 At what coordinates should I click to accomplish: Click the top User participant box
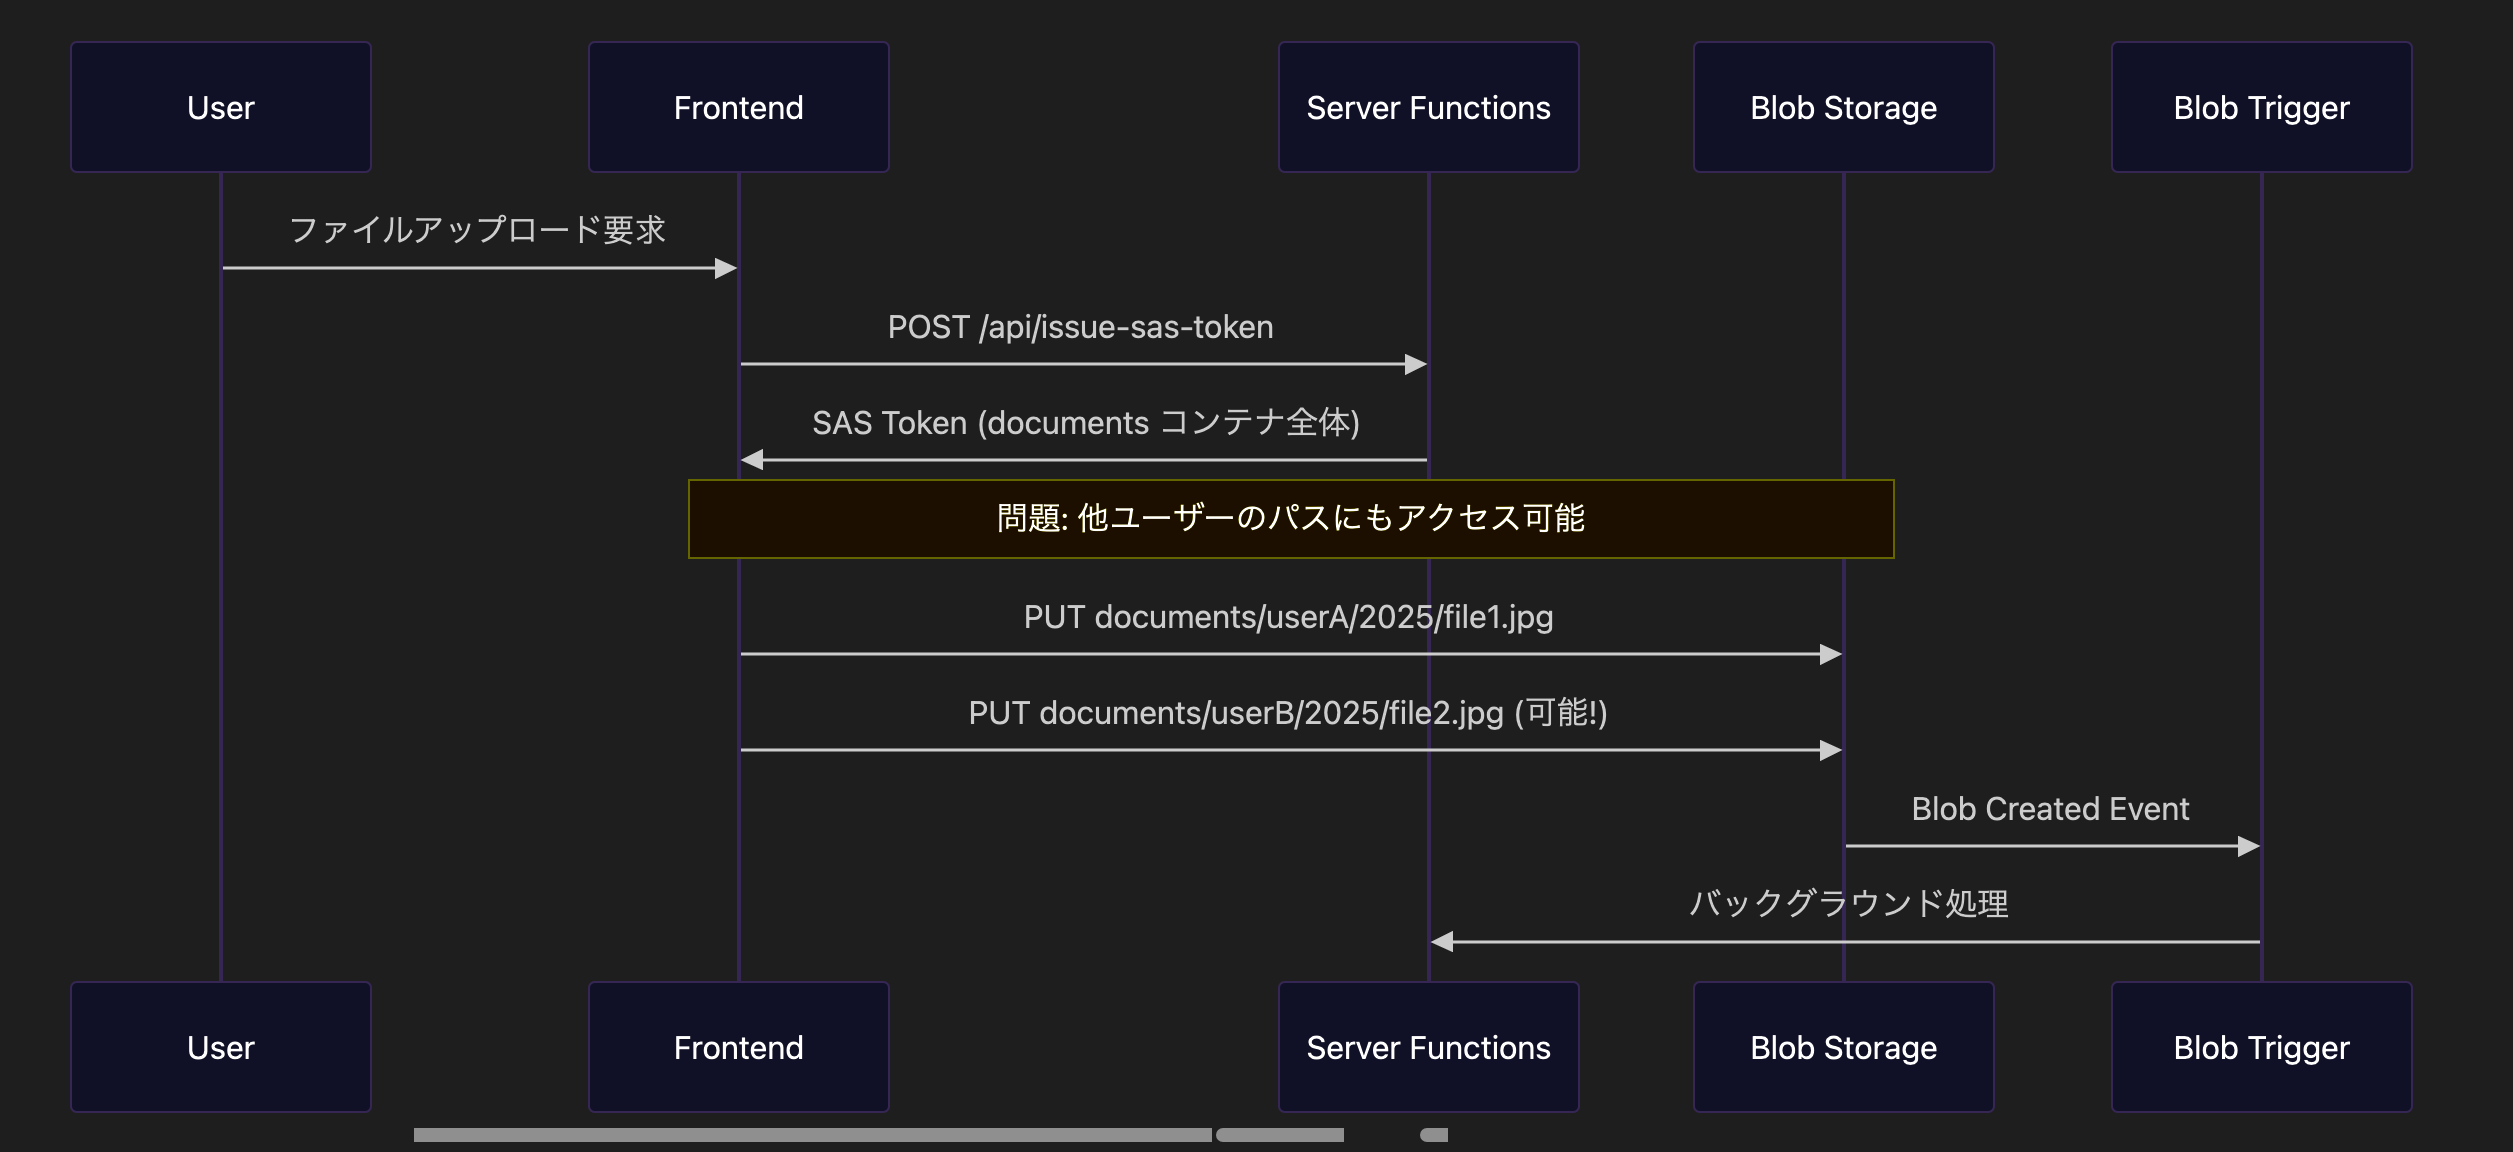tap(221, 107)
